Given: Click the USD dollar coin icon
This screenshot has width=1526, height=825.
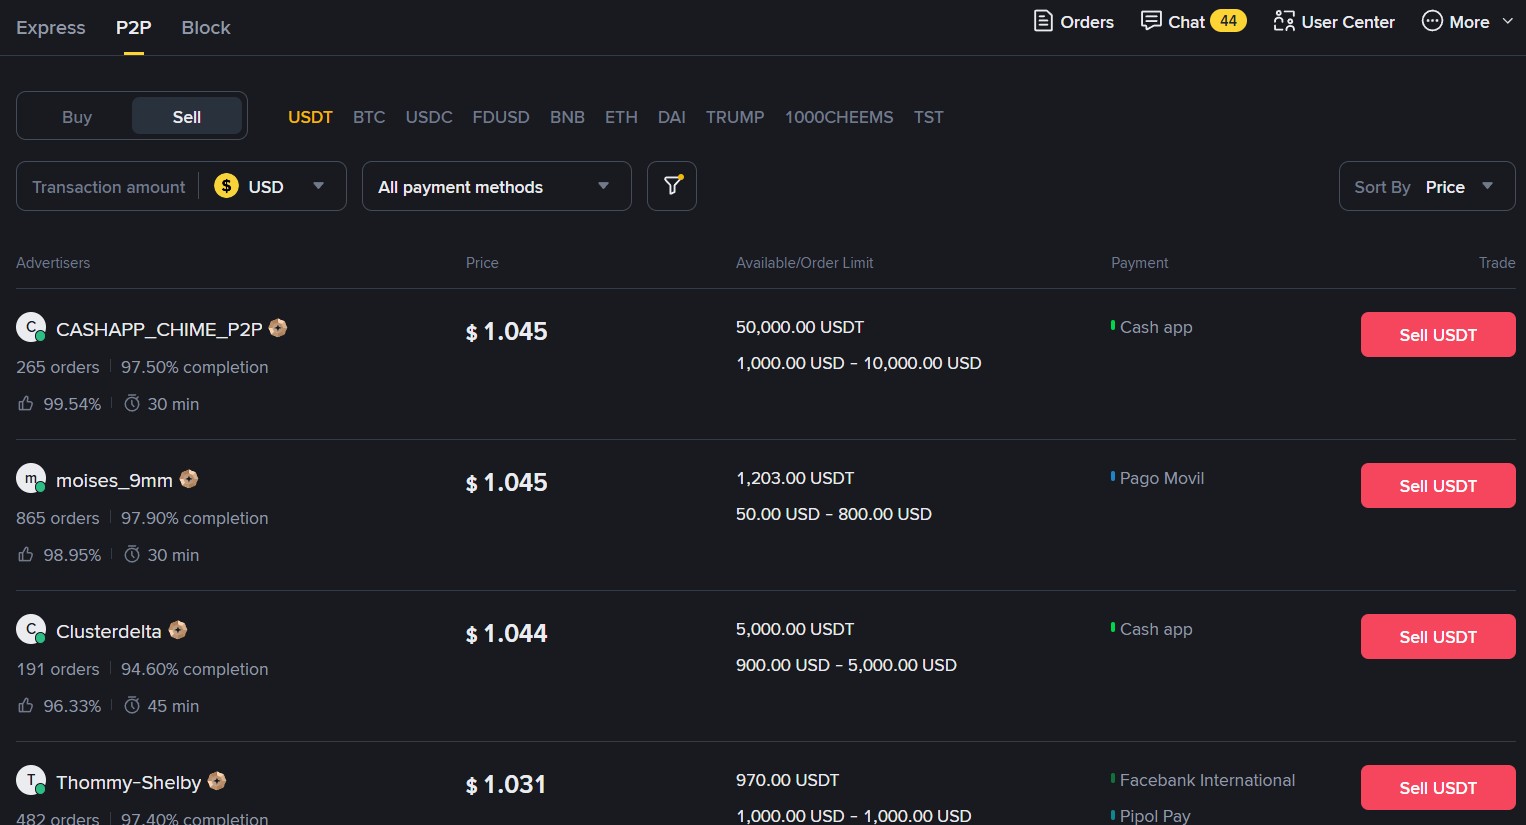Looking at the screenshot, I should 227,186.
